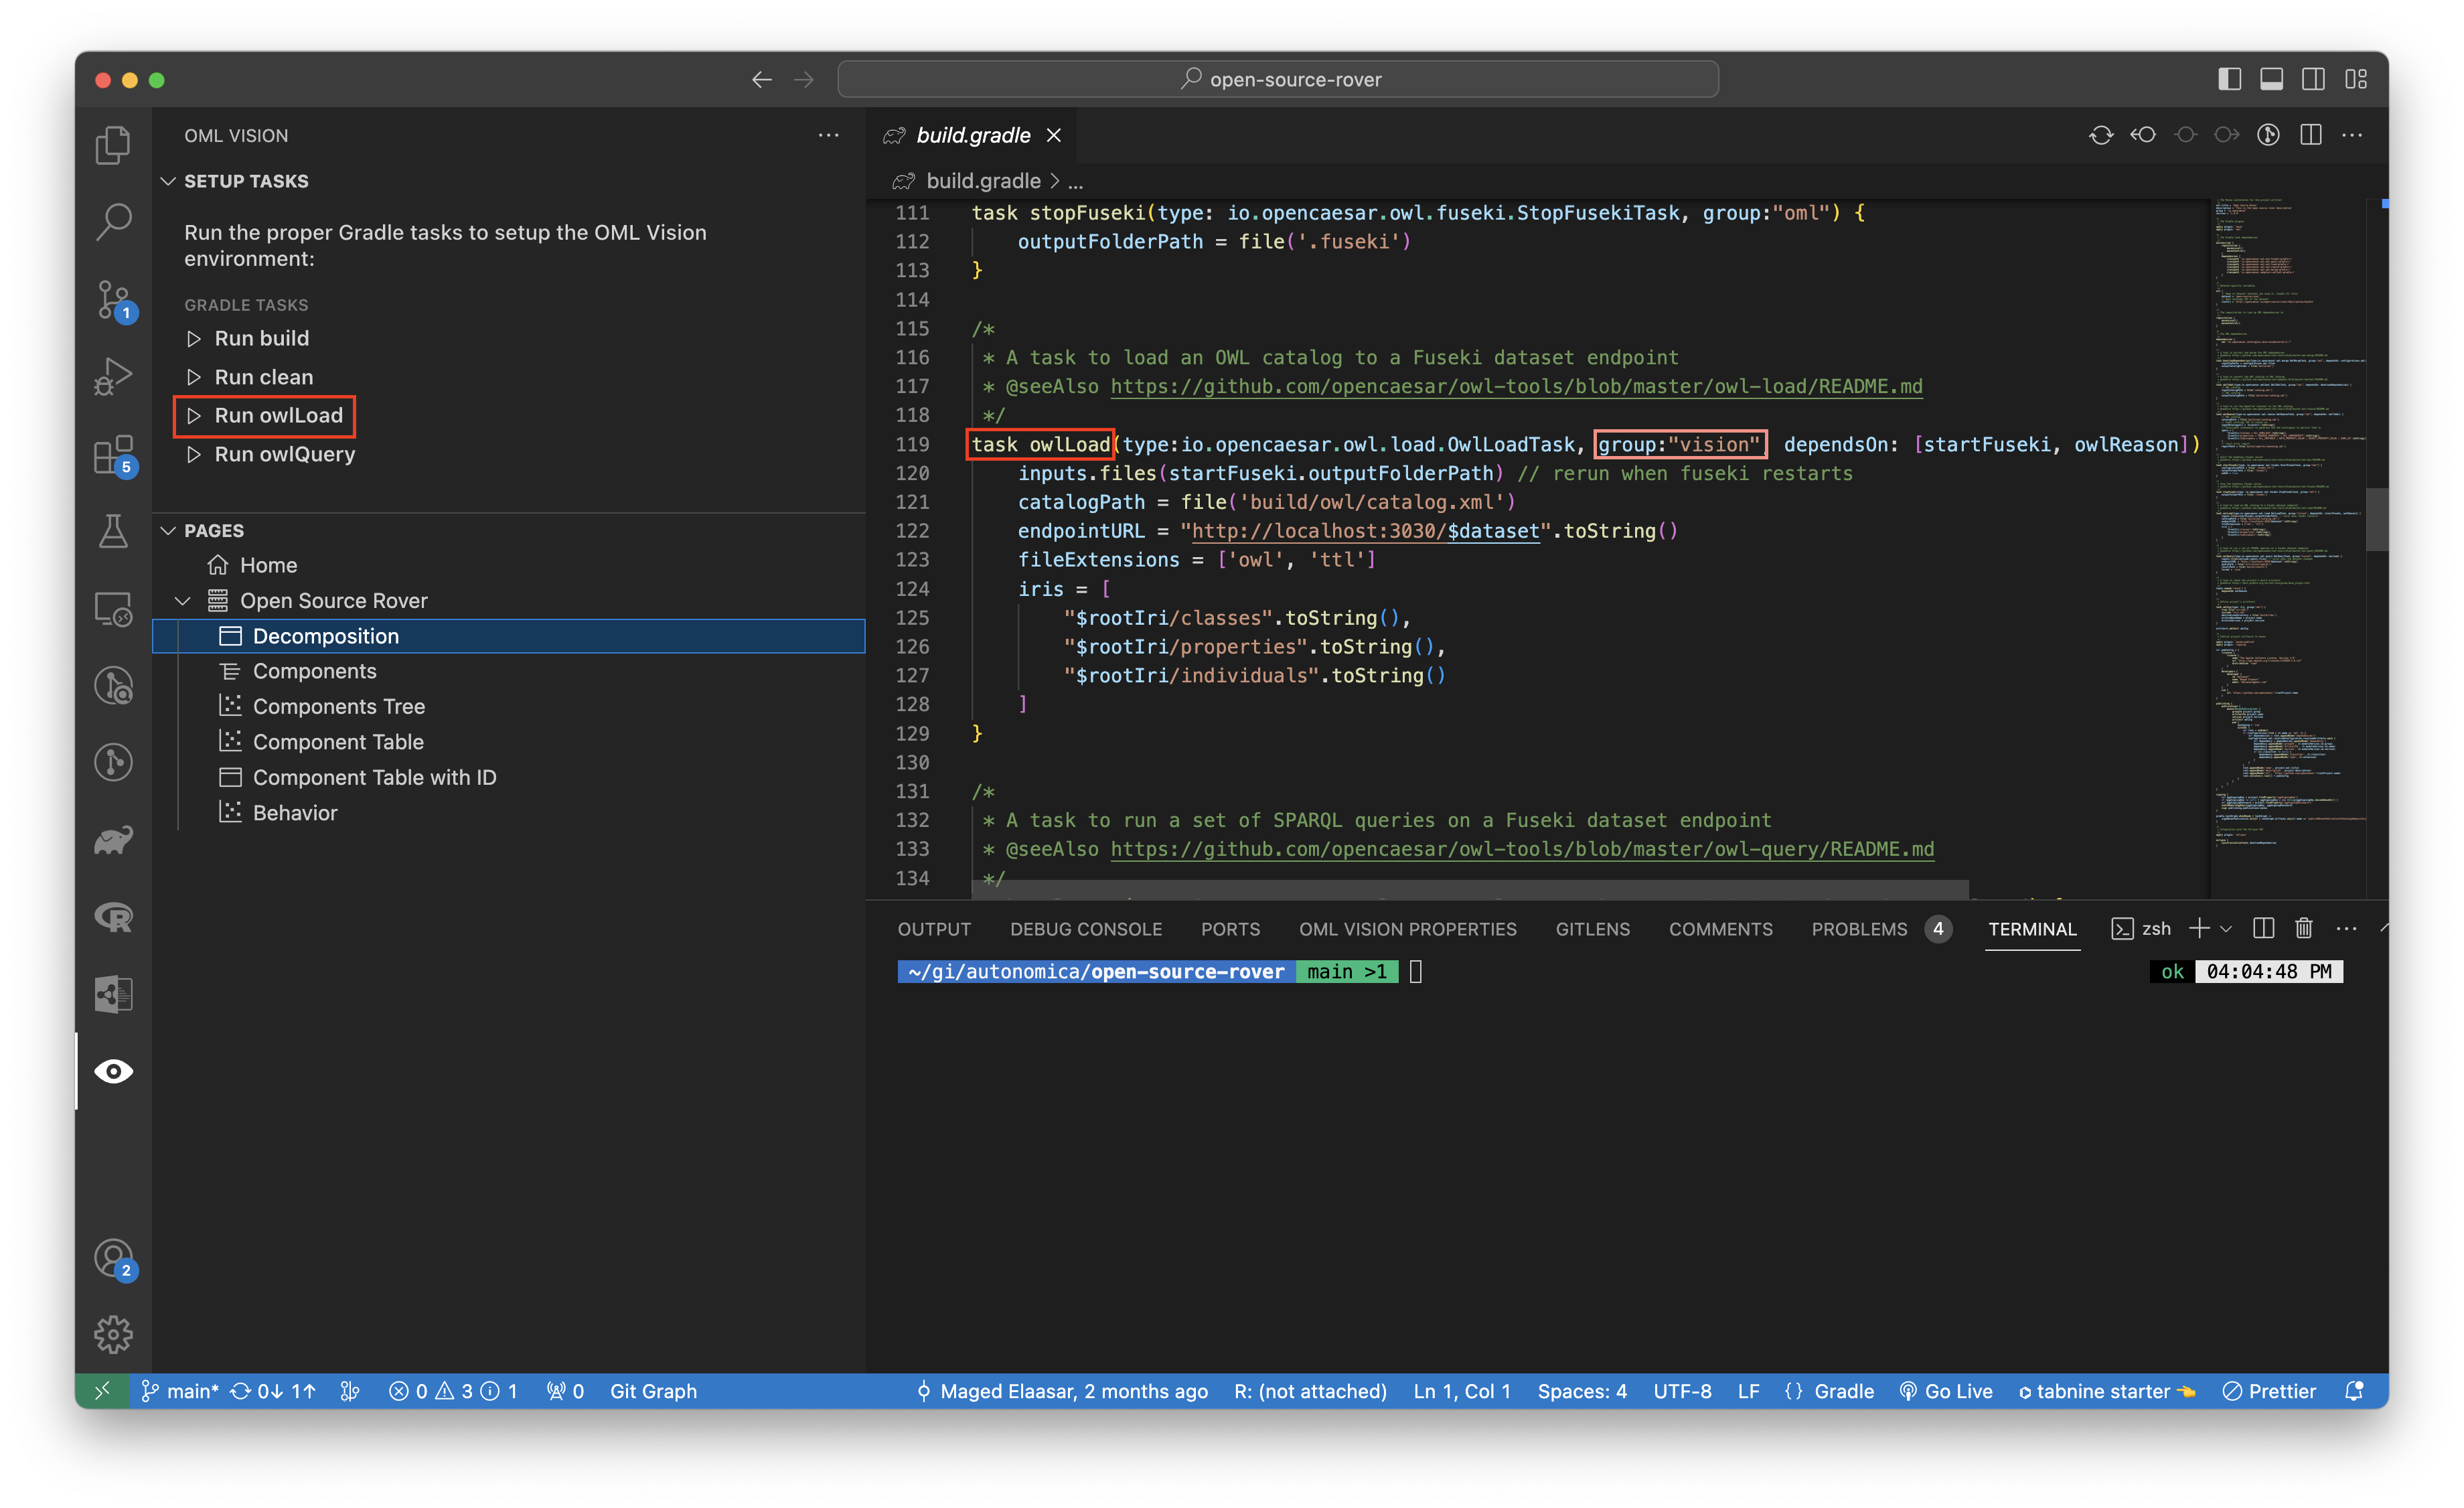Open the Explorer view in activity bar
The height and width of the screenshot is (1508, 2464).
pos(113,145)
